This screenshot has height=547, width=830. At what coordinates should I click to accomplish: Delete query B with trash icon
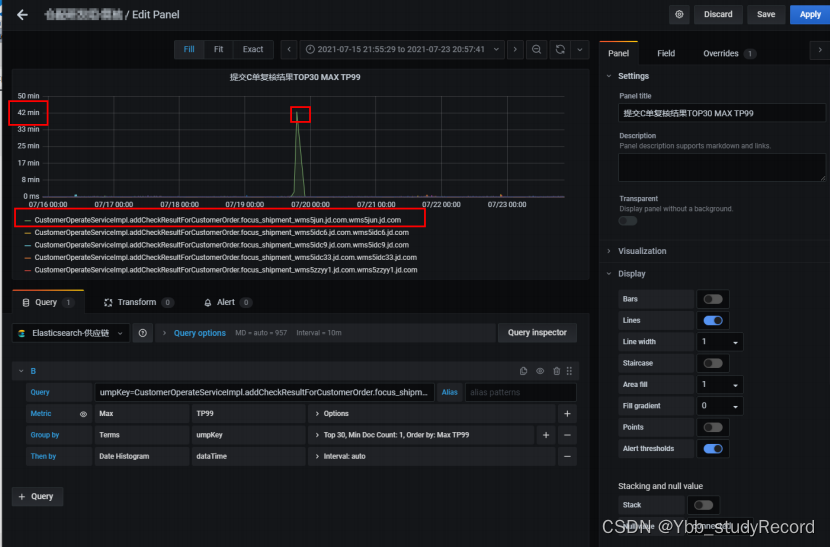pos(556,371)
